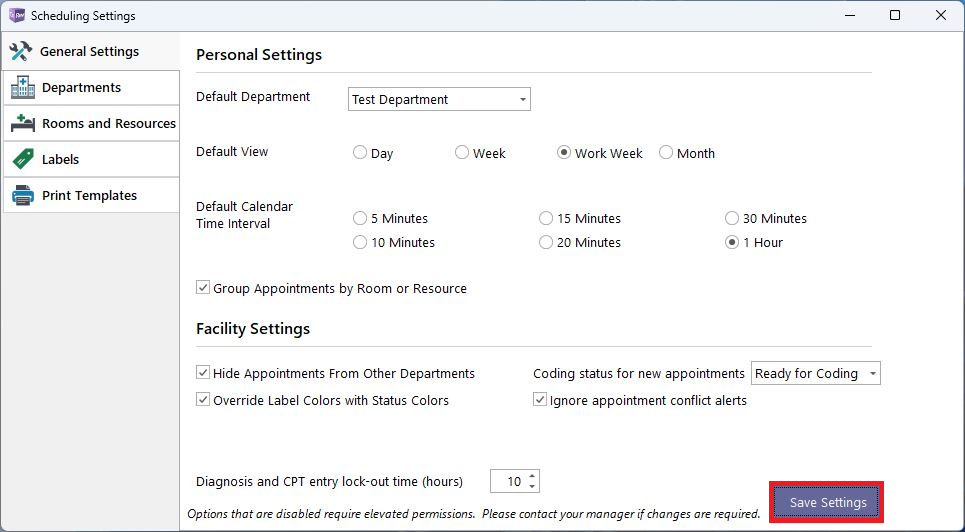Maximize the Scheduling Settings window
Viewport: 965px width, 532px height.
(x=895, y=15)
